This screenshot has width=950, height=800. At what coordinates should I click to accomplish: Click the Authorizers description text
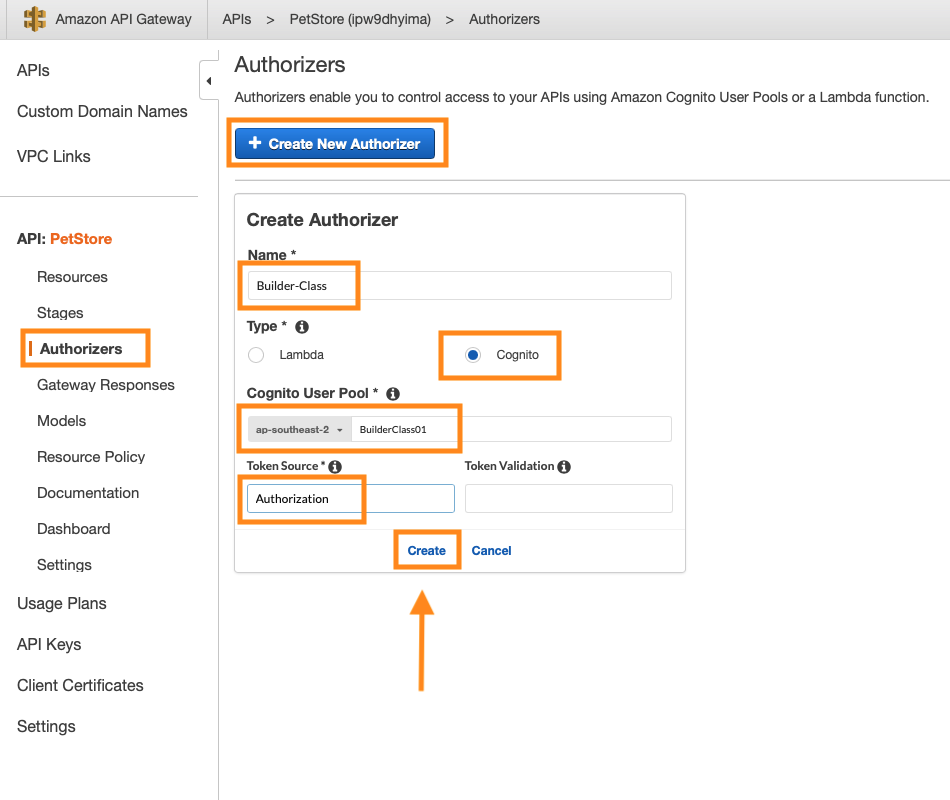[x=582, y=98]
